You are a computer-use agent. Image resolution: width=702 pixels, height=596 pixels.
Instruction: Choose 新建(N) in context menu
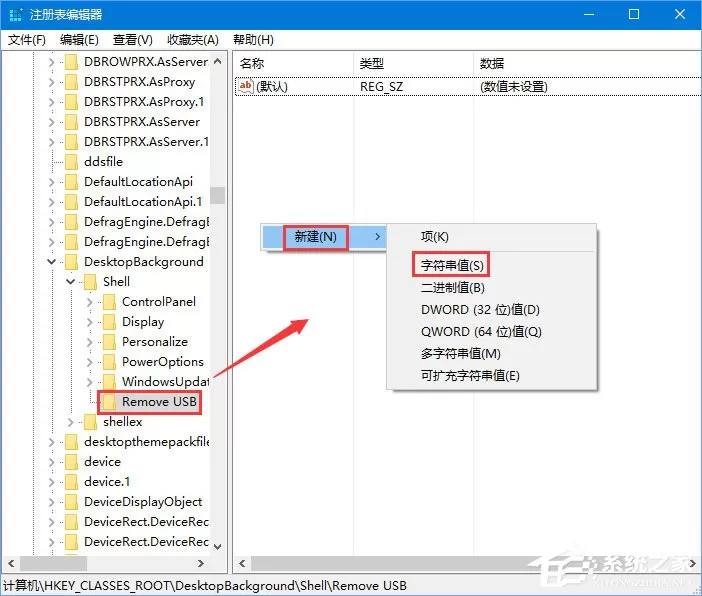pos(324,237)
